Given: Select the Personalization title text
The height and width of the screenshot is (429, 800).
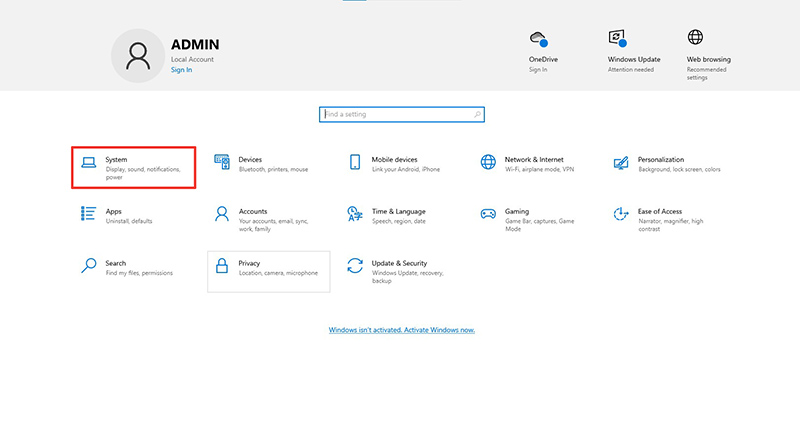Looking at the screenshot, I should [x=661, y=160].
